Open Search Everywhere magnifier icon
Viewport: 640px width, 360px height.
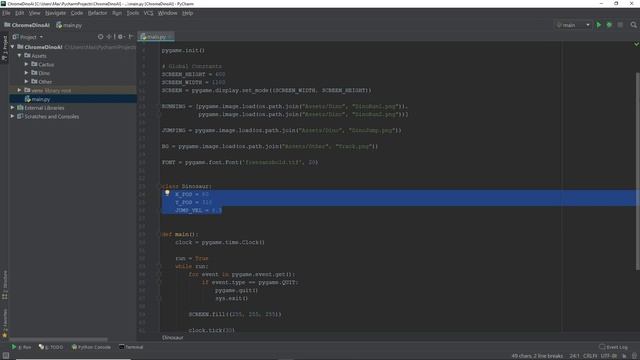(x=633, y=25)
